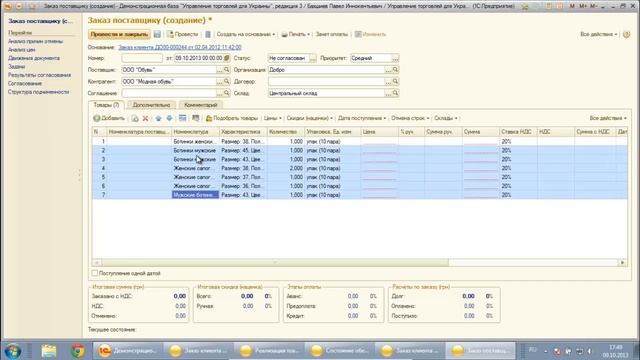This screenshot has height=360, width=640.
Task: Click the Номенклатура column header
Action: click(195, 132)
